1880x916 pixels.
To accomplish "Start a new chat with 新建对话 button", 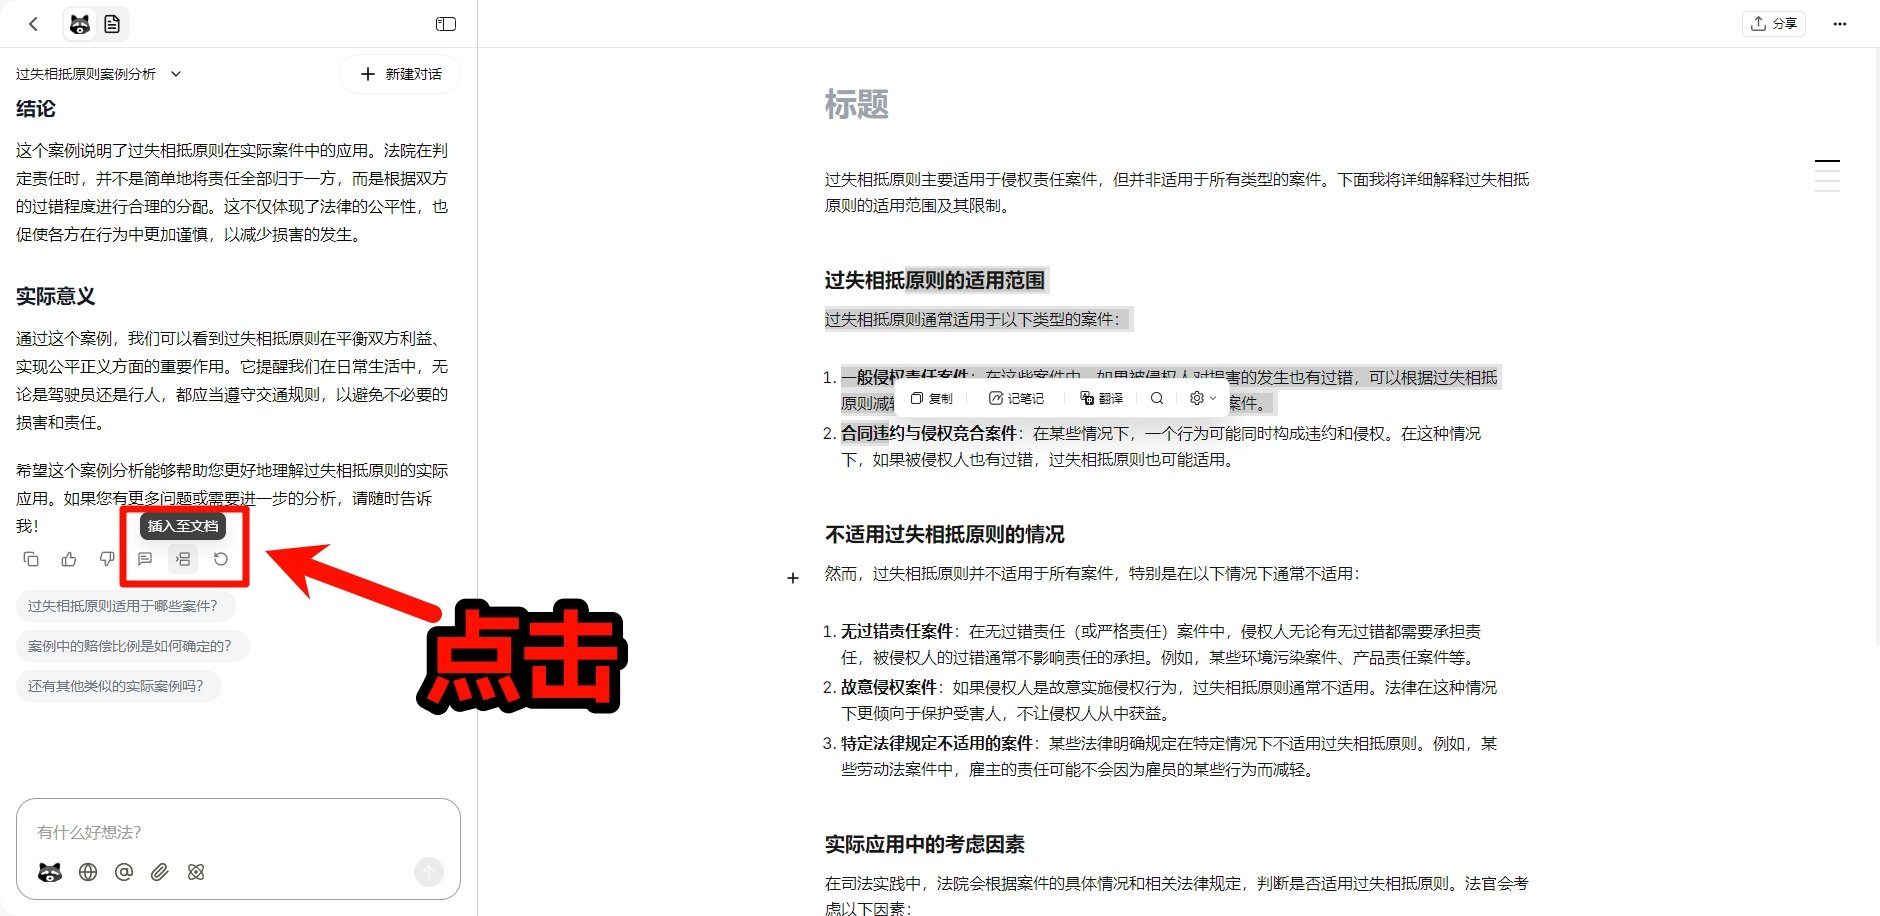I will (399, 73).
